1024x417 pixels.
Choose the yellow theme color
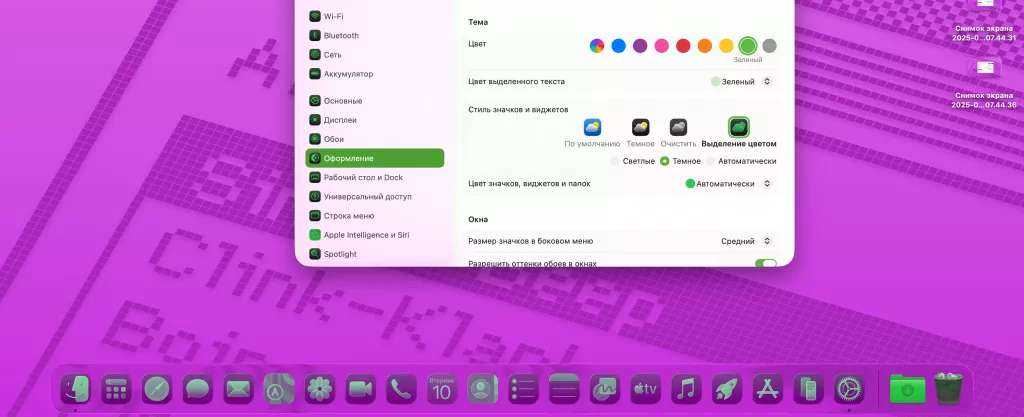tap(726, 46)
